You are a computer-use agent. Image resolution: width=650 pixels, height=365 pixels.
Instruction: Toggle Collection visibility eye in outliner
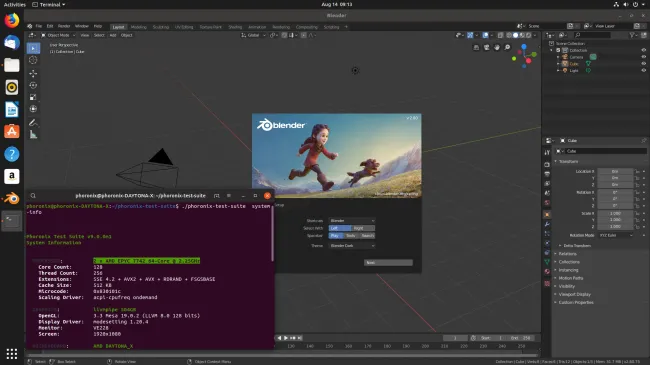tap(643, 50)
